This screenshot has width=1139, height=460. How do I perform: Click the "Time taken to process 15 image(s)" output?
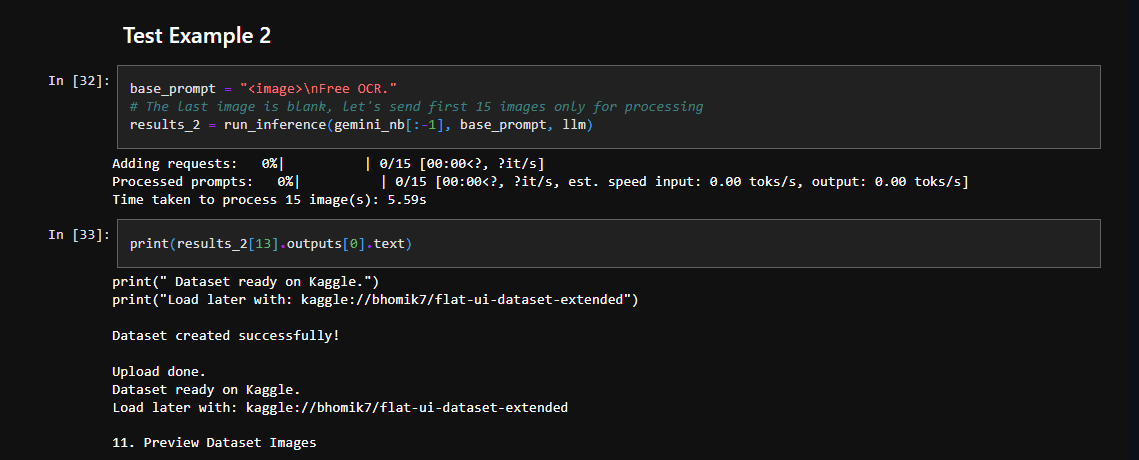(x=269, y=200)
